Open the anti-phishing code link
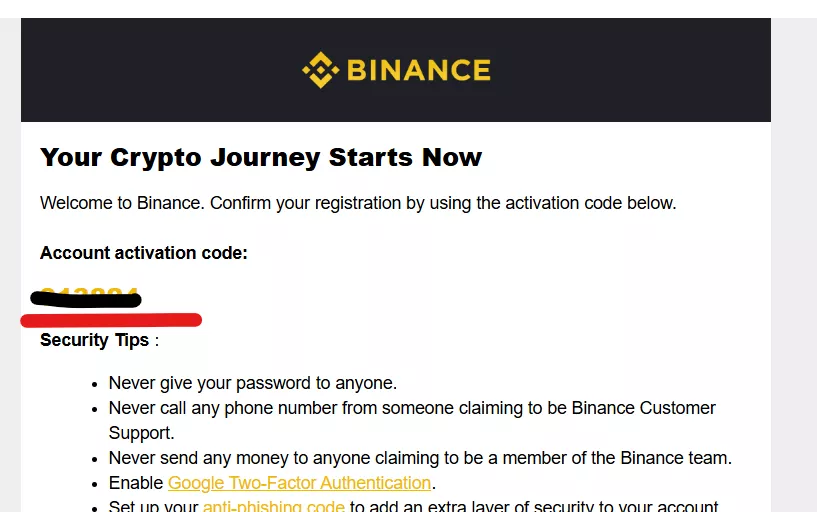The image size is (817, 512). (273, 507)
